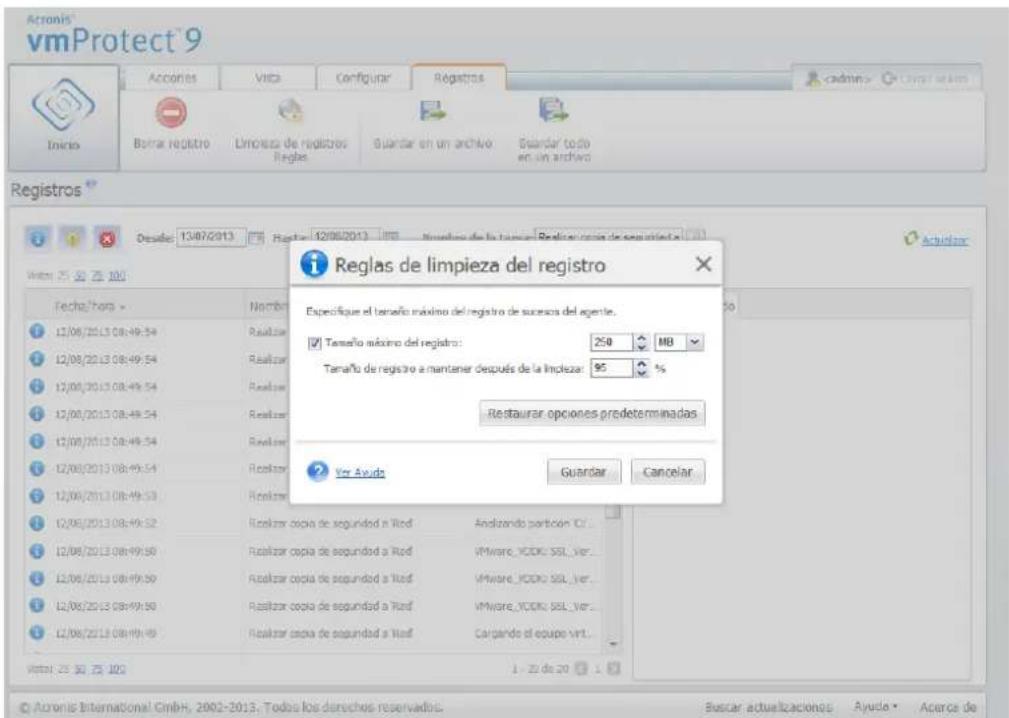Screen dimensions: 1009x718
Task: Click the scrollbar down arrow in log list
Action: 613,644
